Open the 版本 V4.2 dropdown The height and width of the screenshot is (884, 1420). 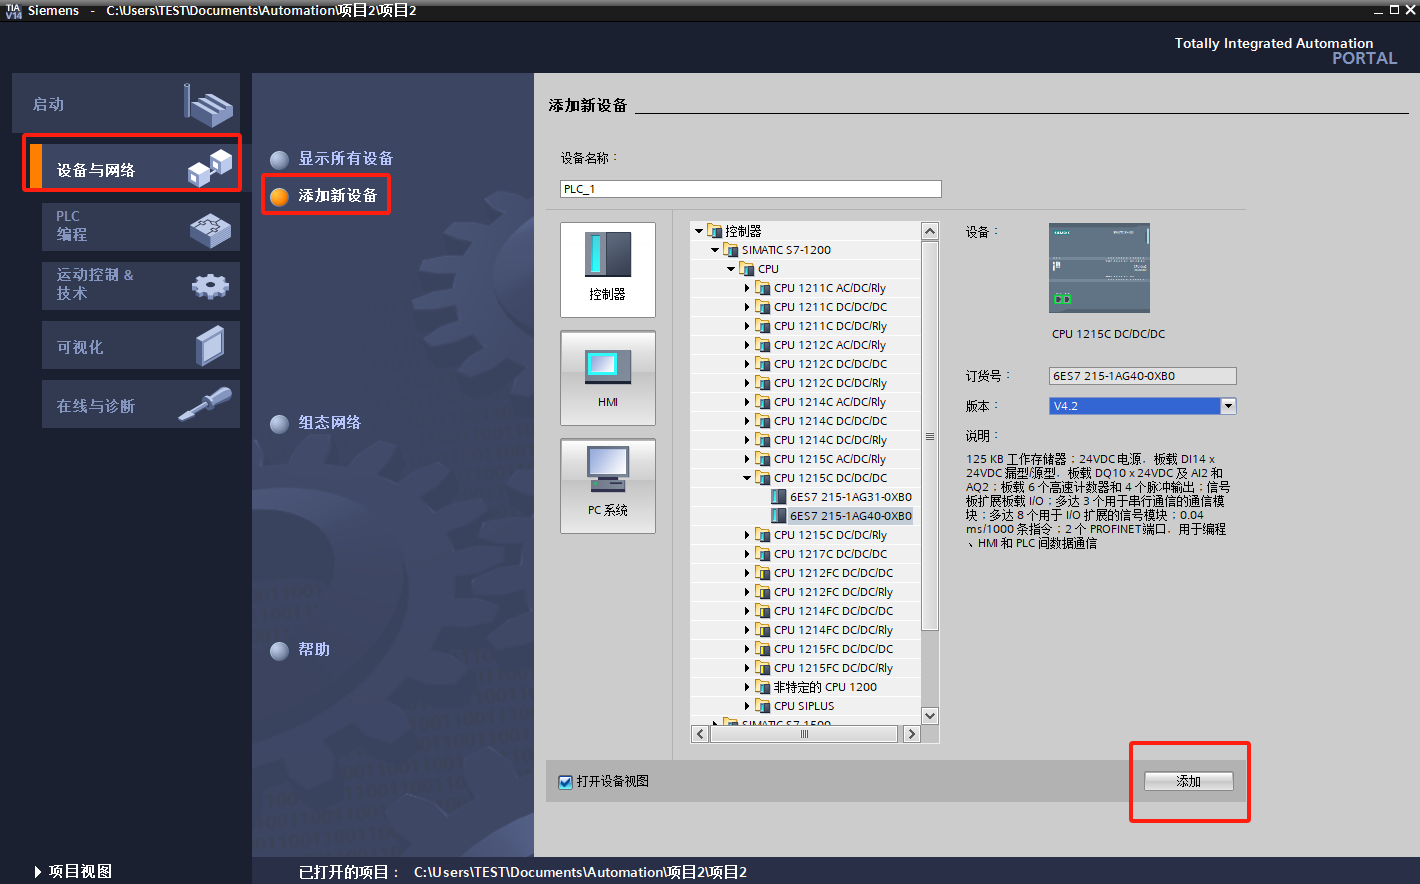click(x=1229, y=406)
